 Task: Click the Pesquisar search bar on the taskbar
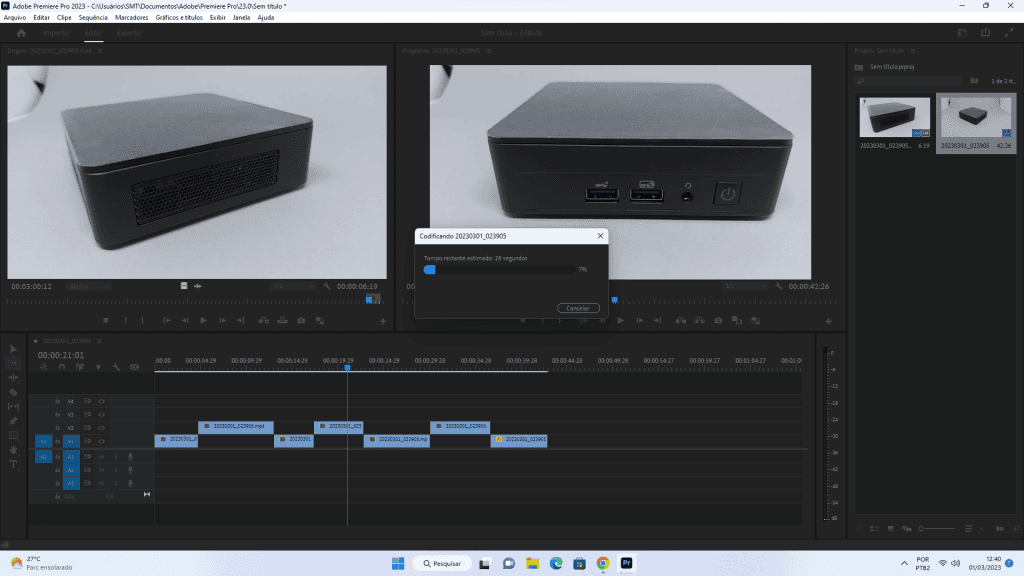[440, 562]
